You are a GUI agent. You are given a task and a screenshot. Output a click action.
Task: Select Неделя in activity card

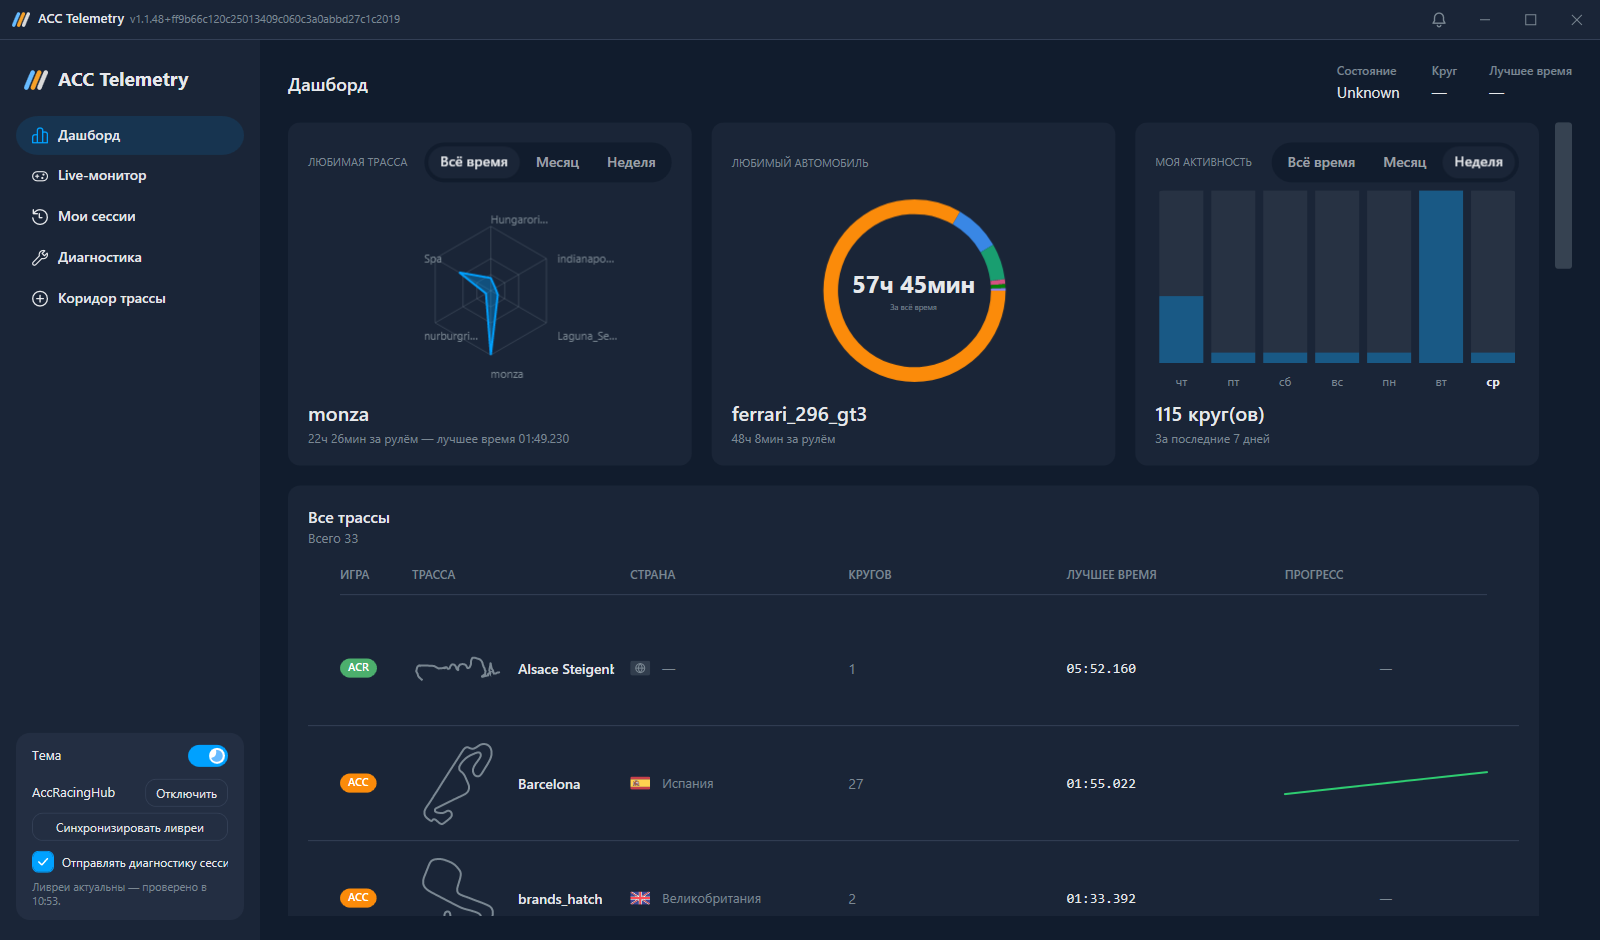1478,162
